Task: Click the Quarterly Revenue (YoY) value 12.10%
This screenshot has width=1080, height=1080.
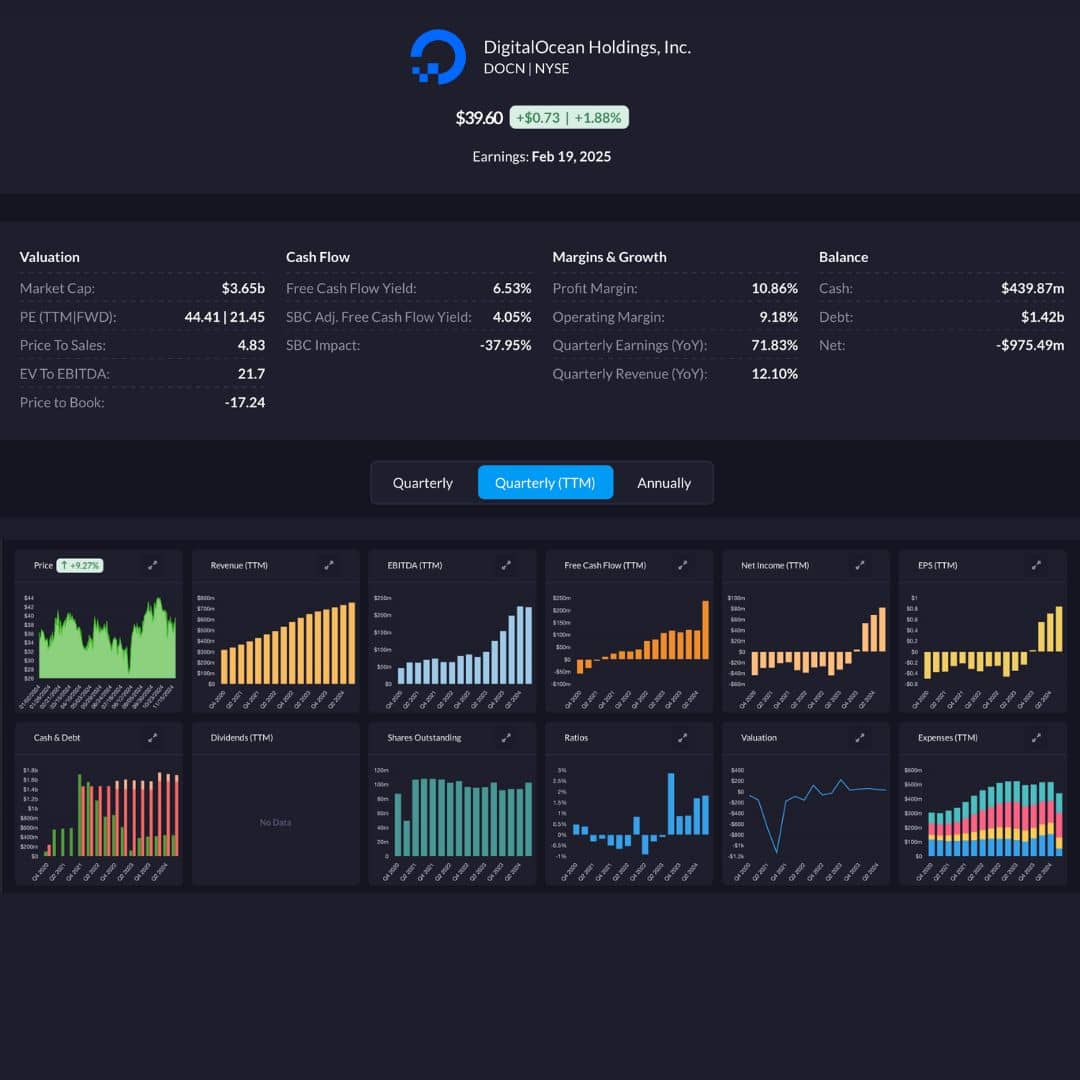Action: [774, 373]
